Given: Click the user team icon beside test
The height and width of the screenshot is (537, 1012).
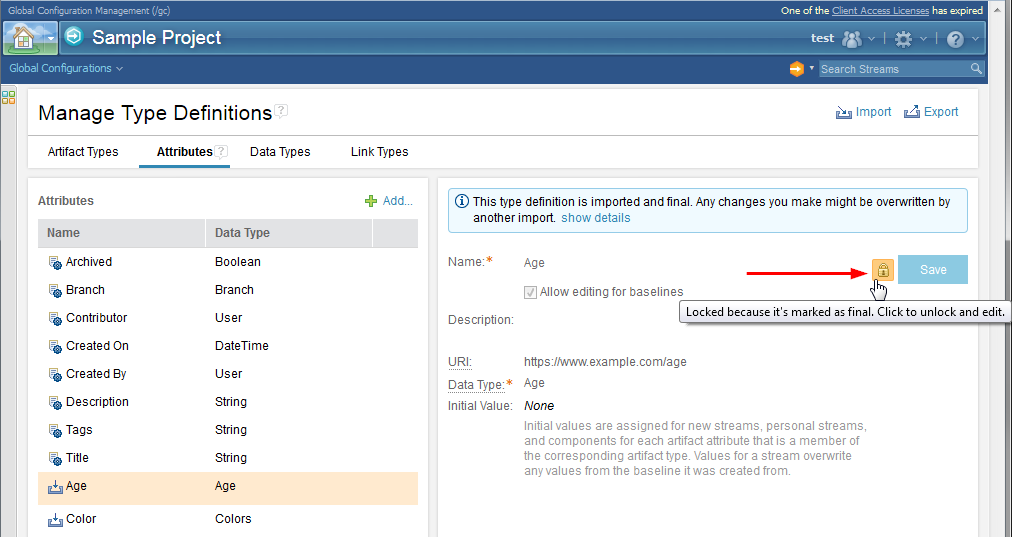Looking at the screenshot, I should click(852, 39).
